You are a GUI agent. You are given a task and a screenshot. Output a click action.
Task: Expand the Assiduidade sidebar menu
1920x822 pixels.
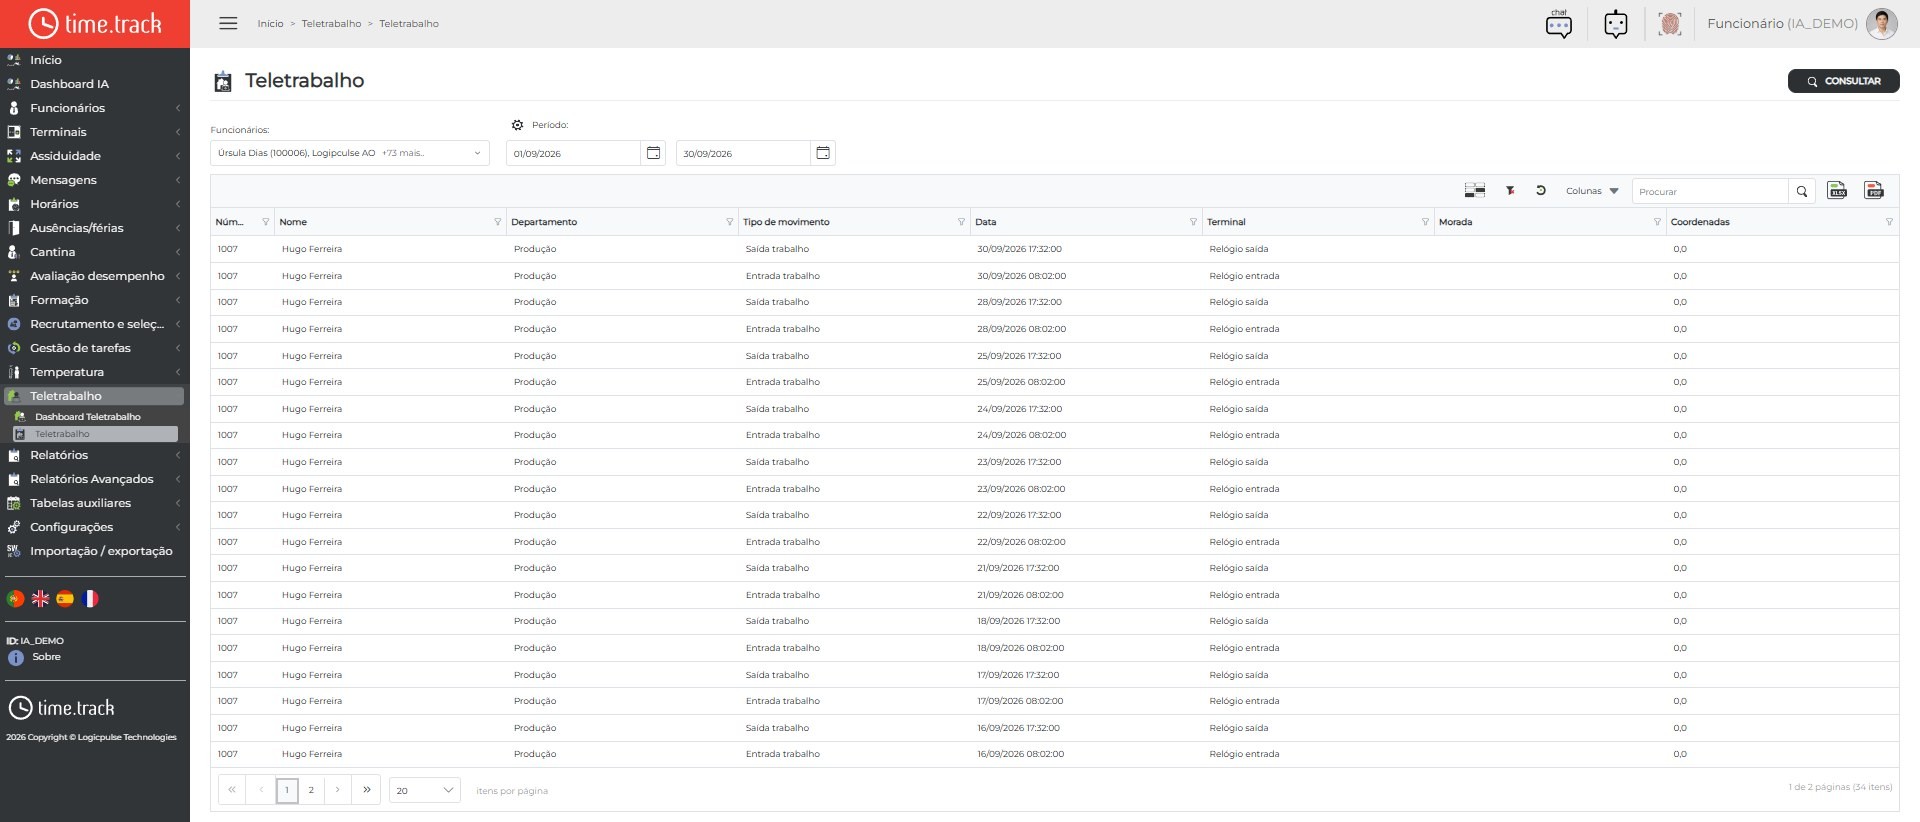[x=95, y=156]
